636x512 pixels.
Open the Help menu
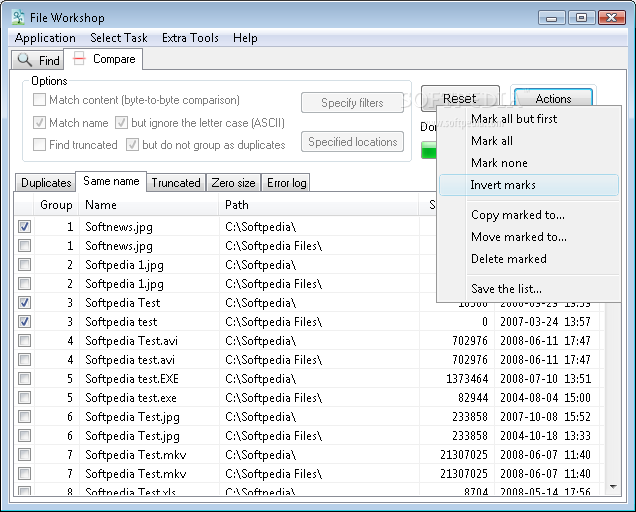(x=245, y=38)
